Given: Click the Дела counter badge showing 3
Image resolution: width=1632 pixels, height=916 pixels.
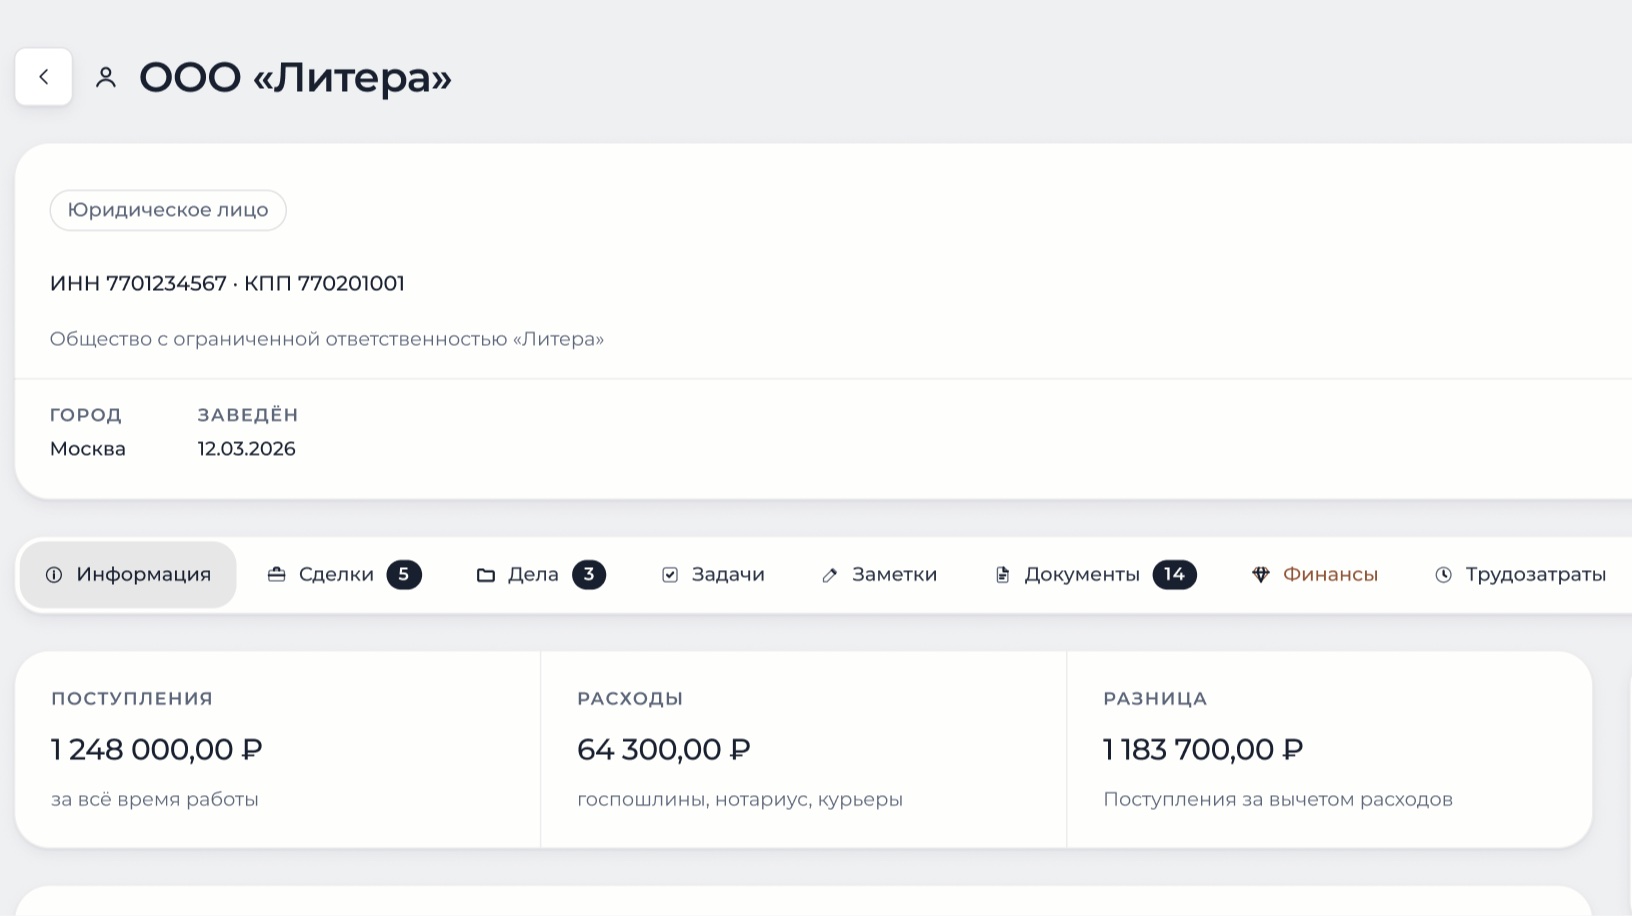Looking at the screenshot, I should [589, 575].
